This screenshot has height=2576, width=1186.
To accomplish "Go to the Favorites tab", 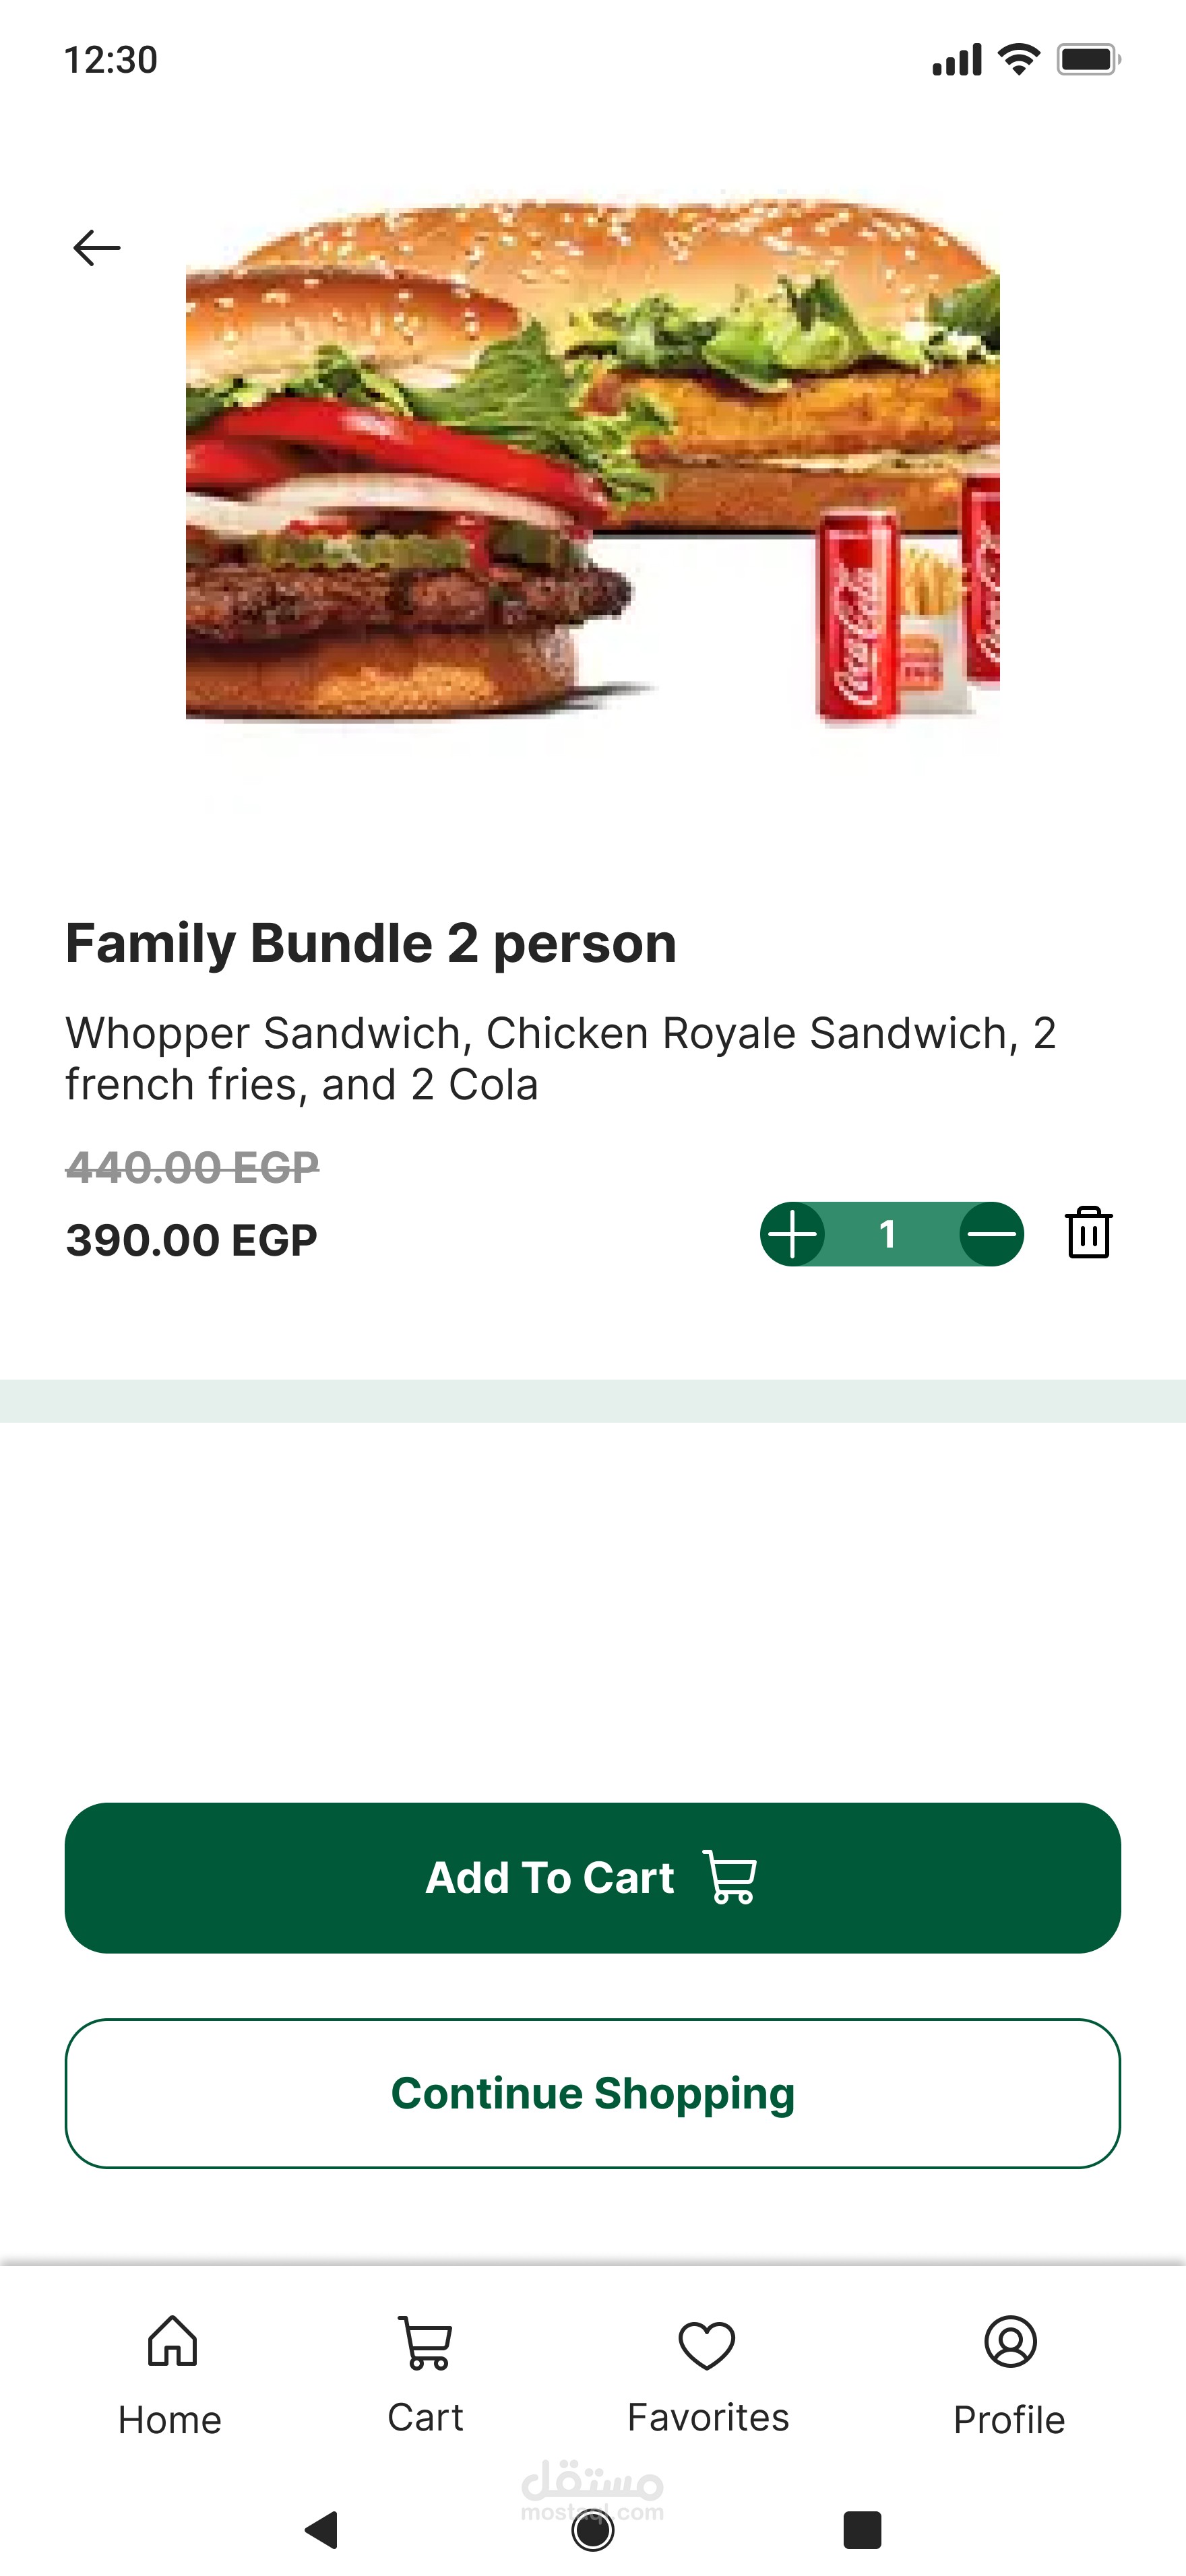I will 707,2374.
